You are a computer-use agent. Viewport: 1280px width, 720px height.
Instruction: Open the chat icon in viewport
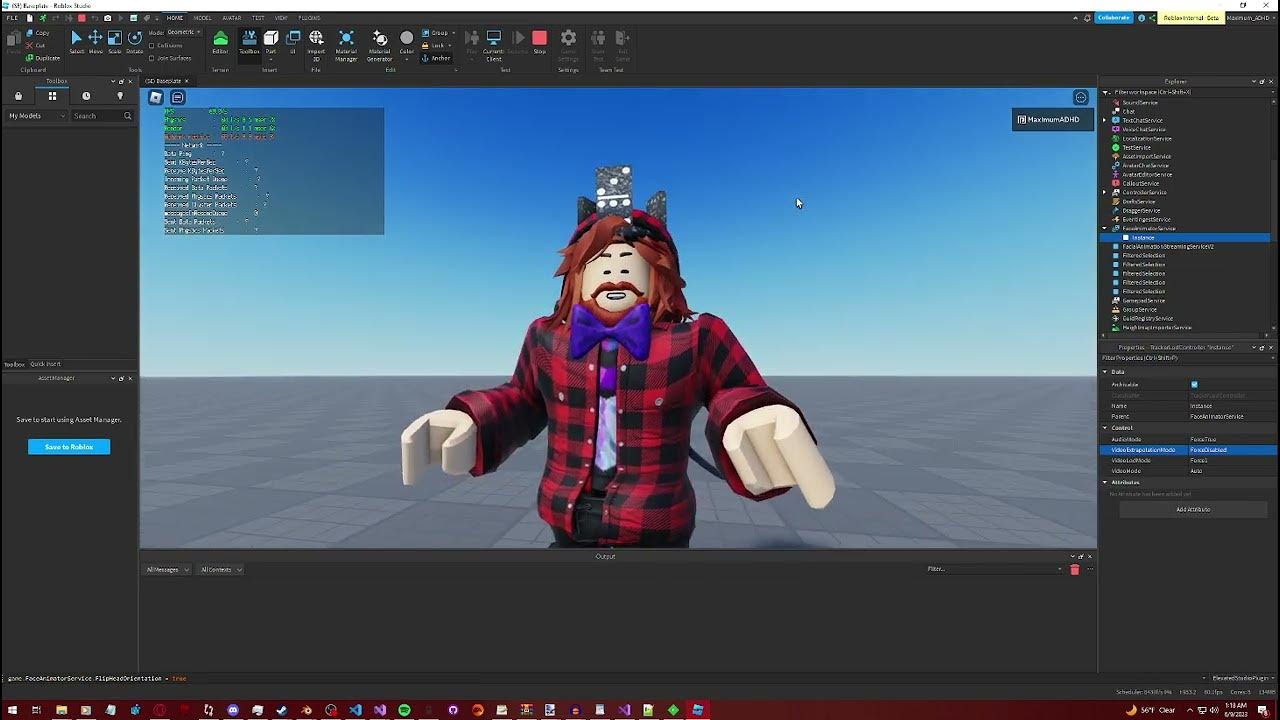pos(178,97)
